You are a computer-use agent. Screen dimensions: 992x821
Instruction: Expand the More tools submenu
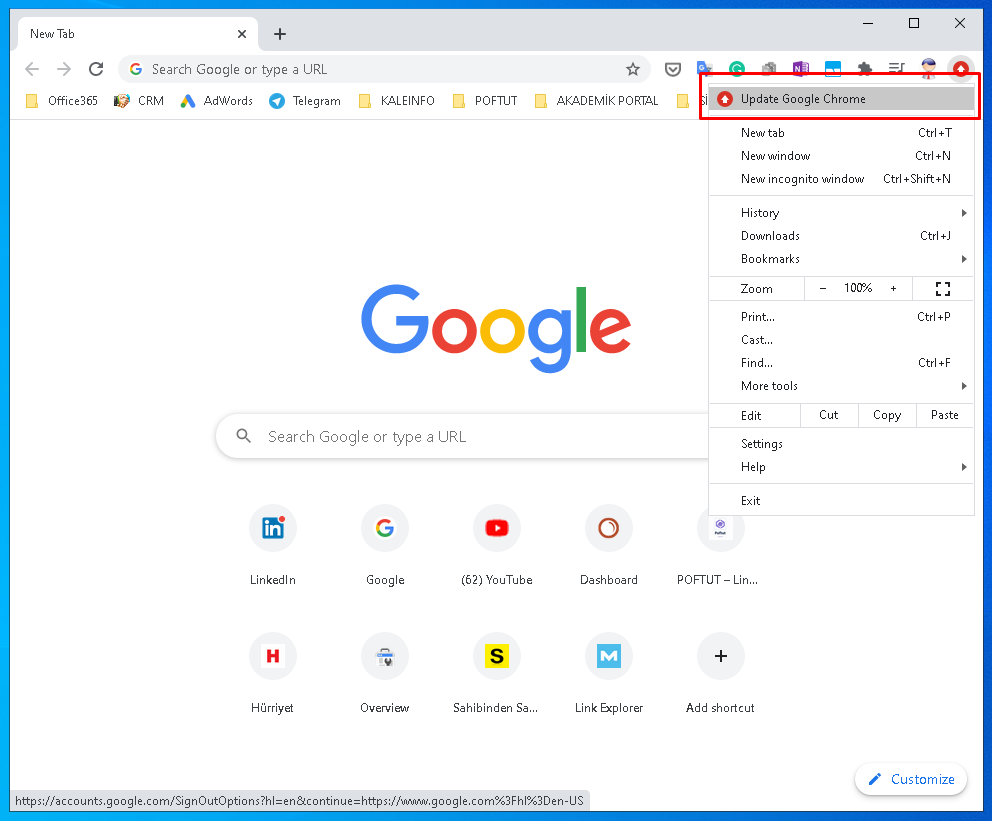pos(841,386)
